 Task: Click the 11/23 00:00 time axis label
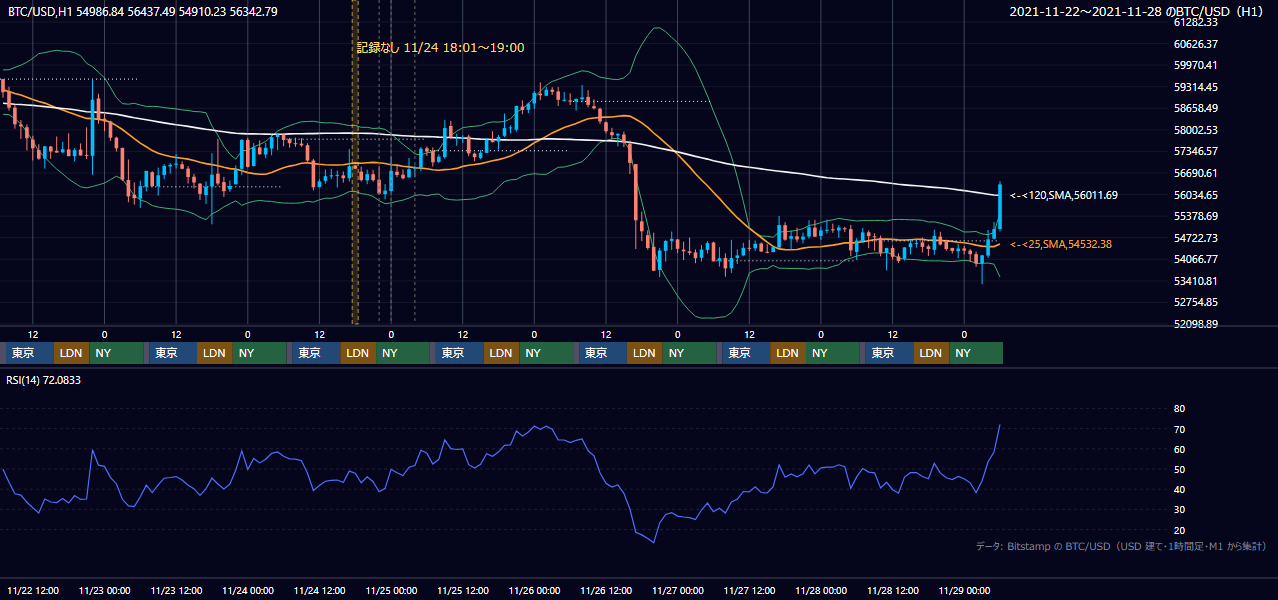[105, 590]
